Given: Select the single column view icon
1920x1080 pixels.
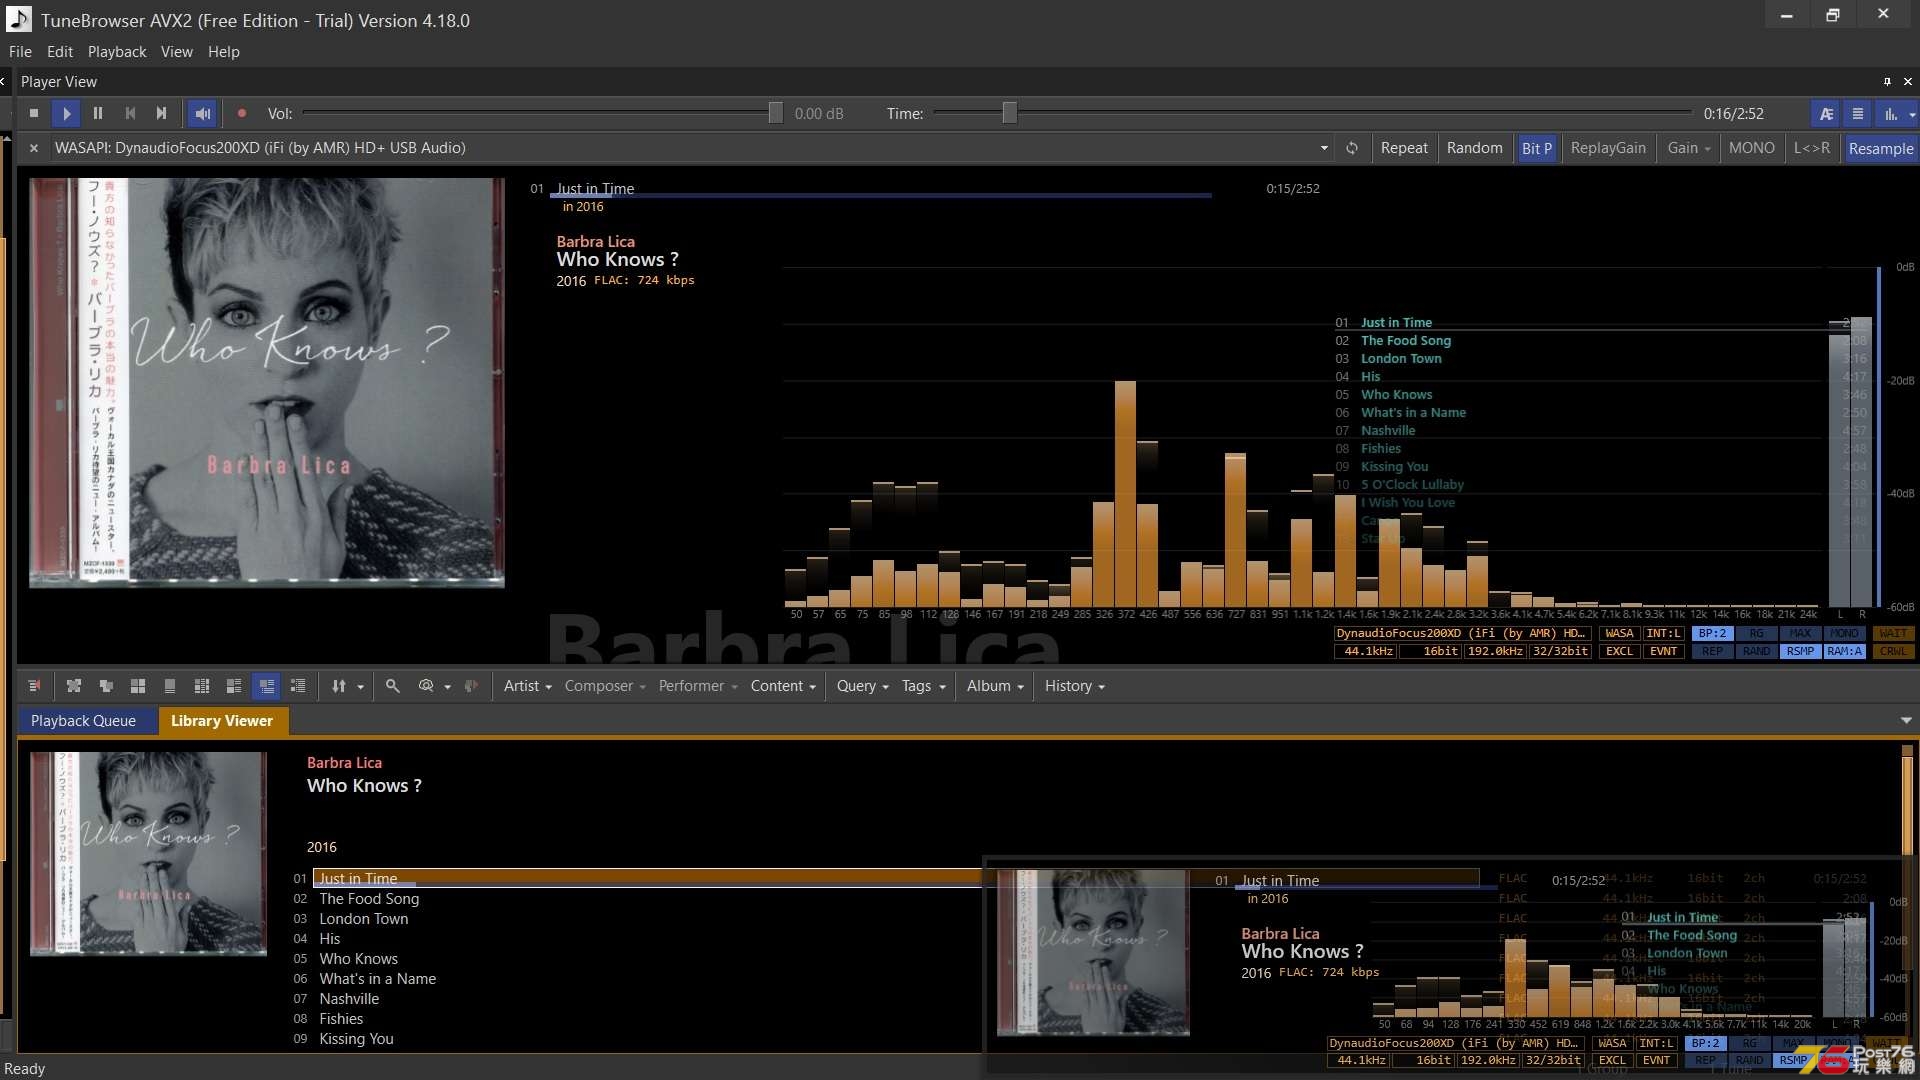Looking at the screenshot, I should coord(170,686).
